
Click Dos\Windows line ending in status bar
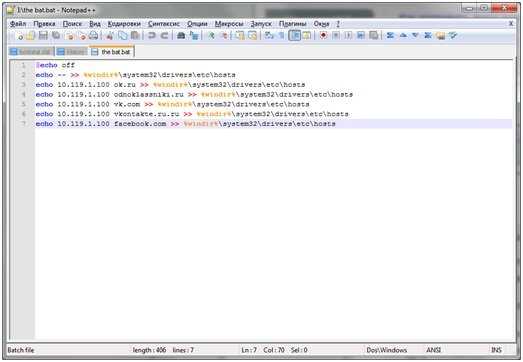387,350
